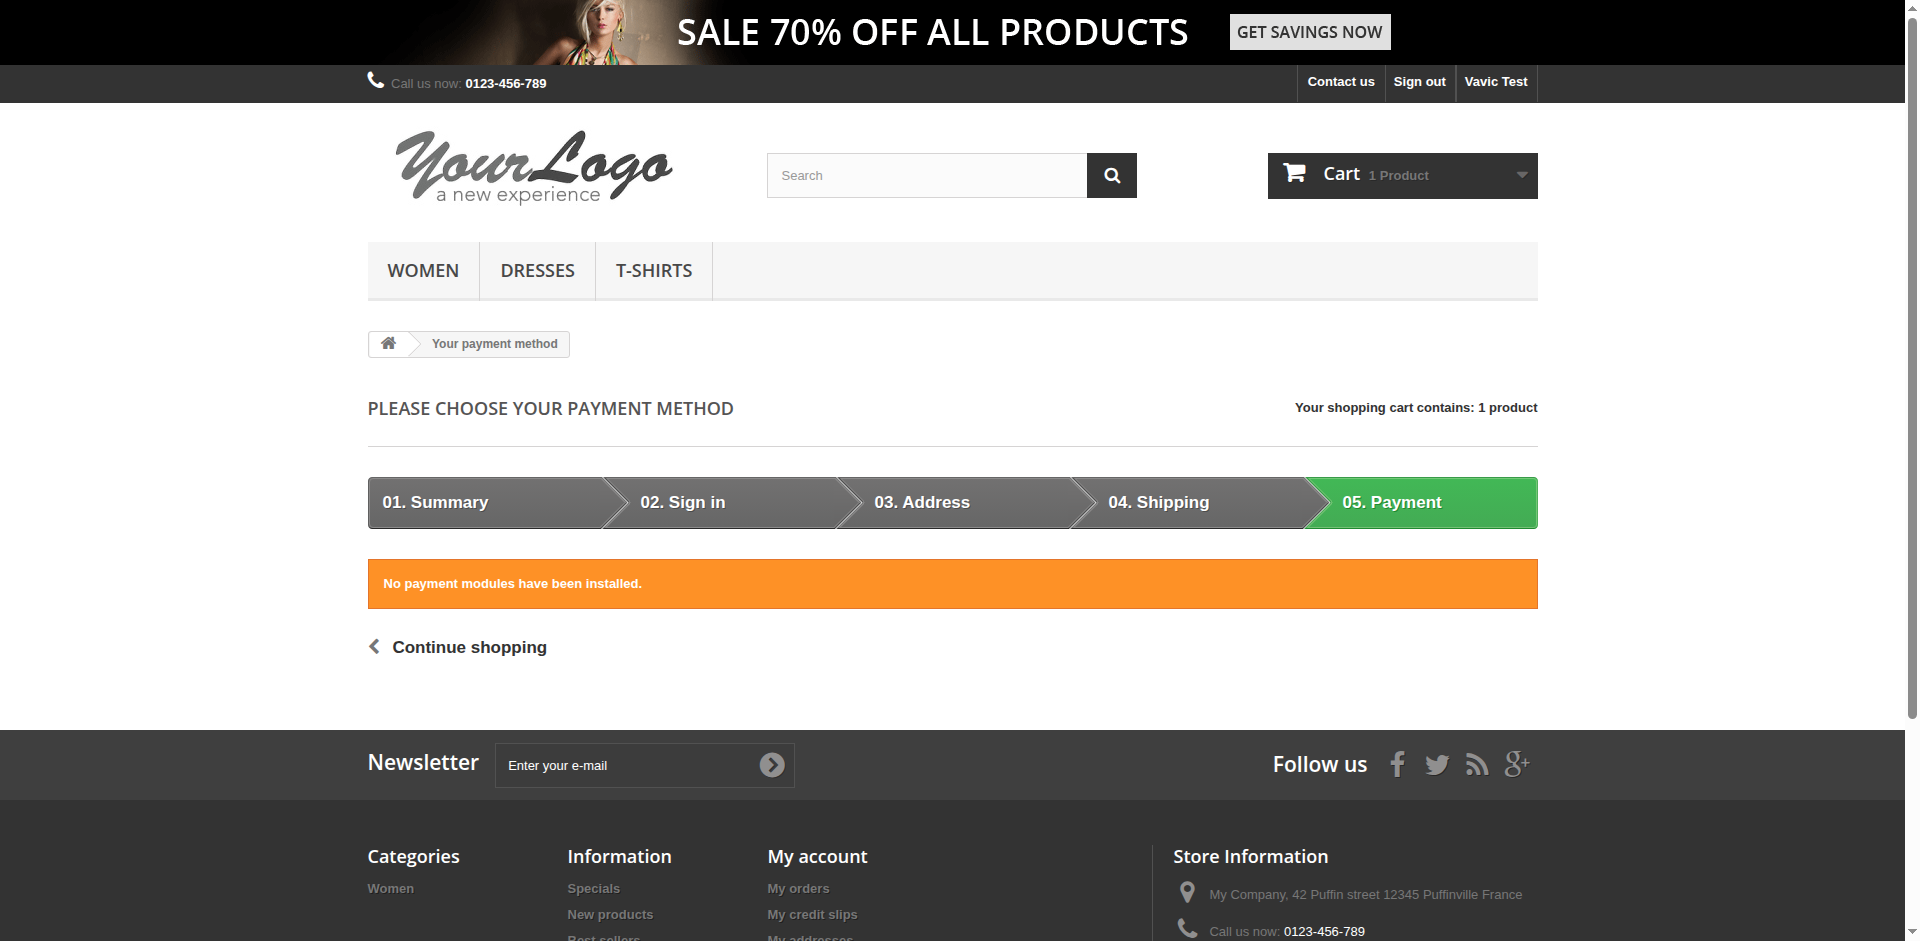Click the home breadcrumb icon
Screen dimensions: 1920x941
point(388,344)
